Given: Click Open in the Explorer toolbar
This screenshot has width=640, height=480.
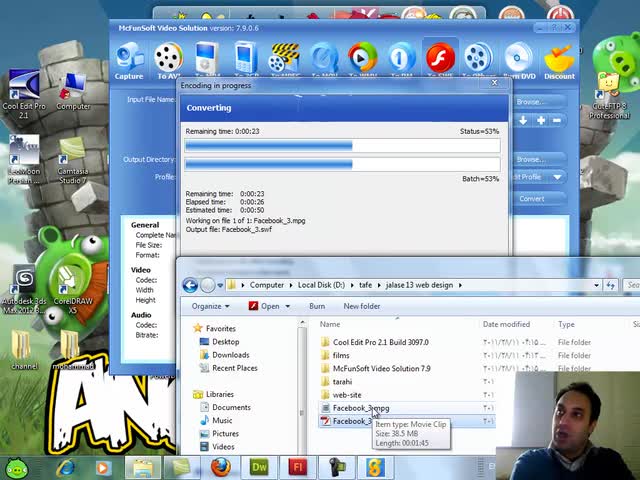Looking at the screenshot, I should (264, 306).
